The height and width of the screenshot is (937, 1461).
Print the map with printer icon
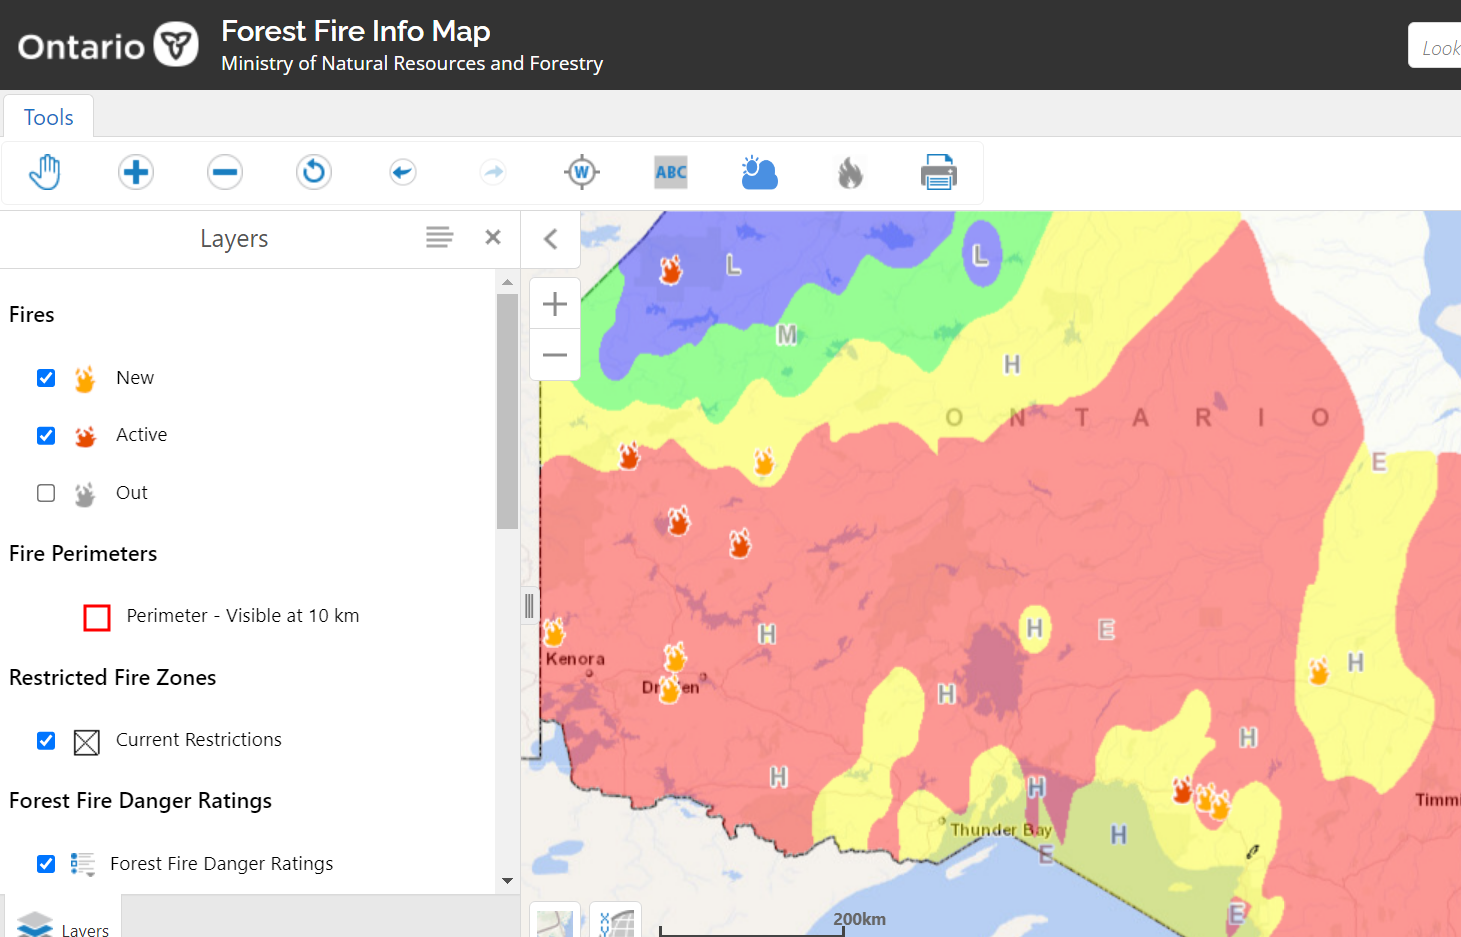939,172
